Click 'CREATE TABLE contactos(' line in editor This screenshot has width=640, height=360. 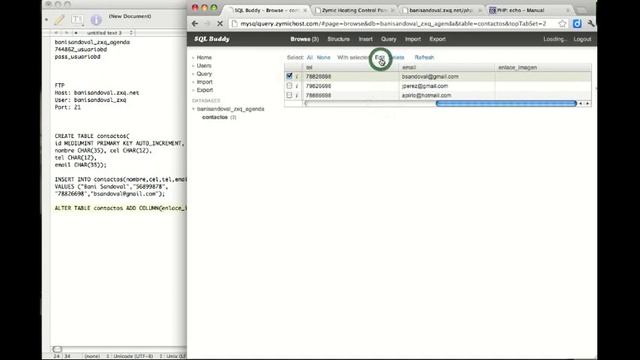pyautogui.click(x=92, y=136)
